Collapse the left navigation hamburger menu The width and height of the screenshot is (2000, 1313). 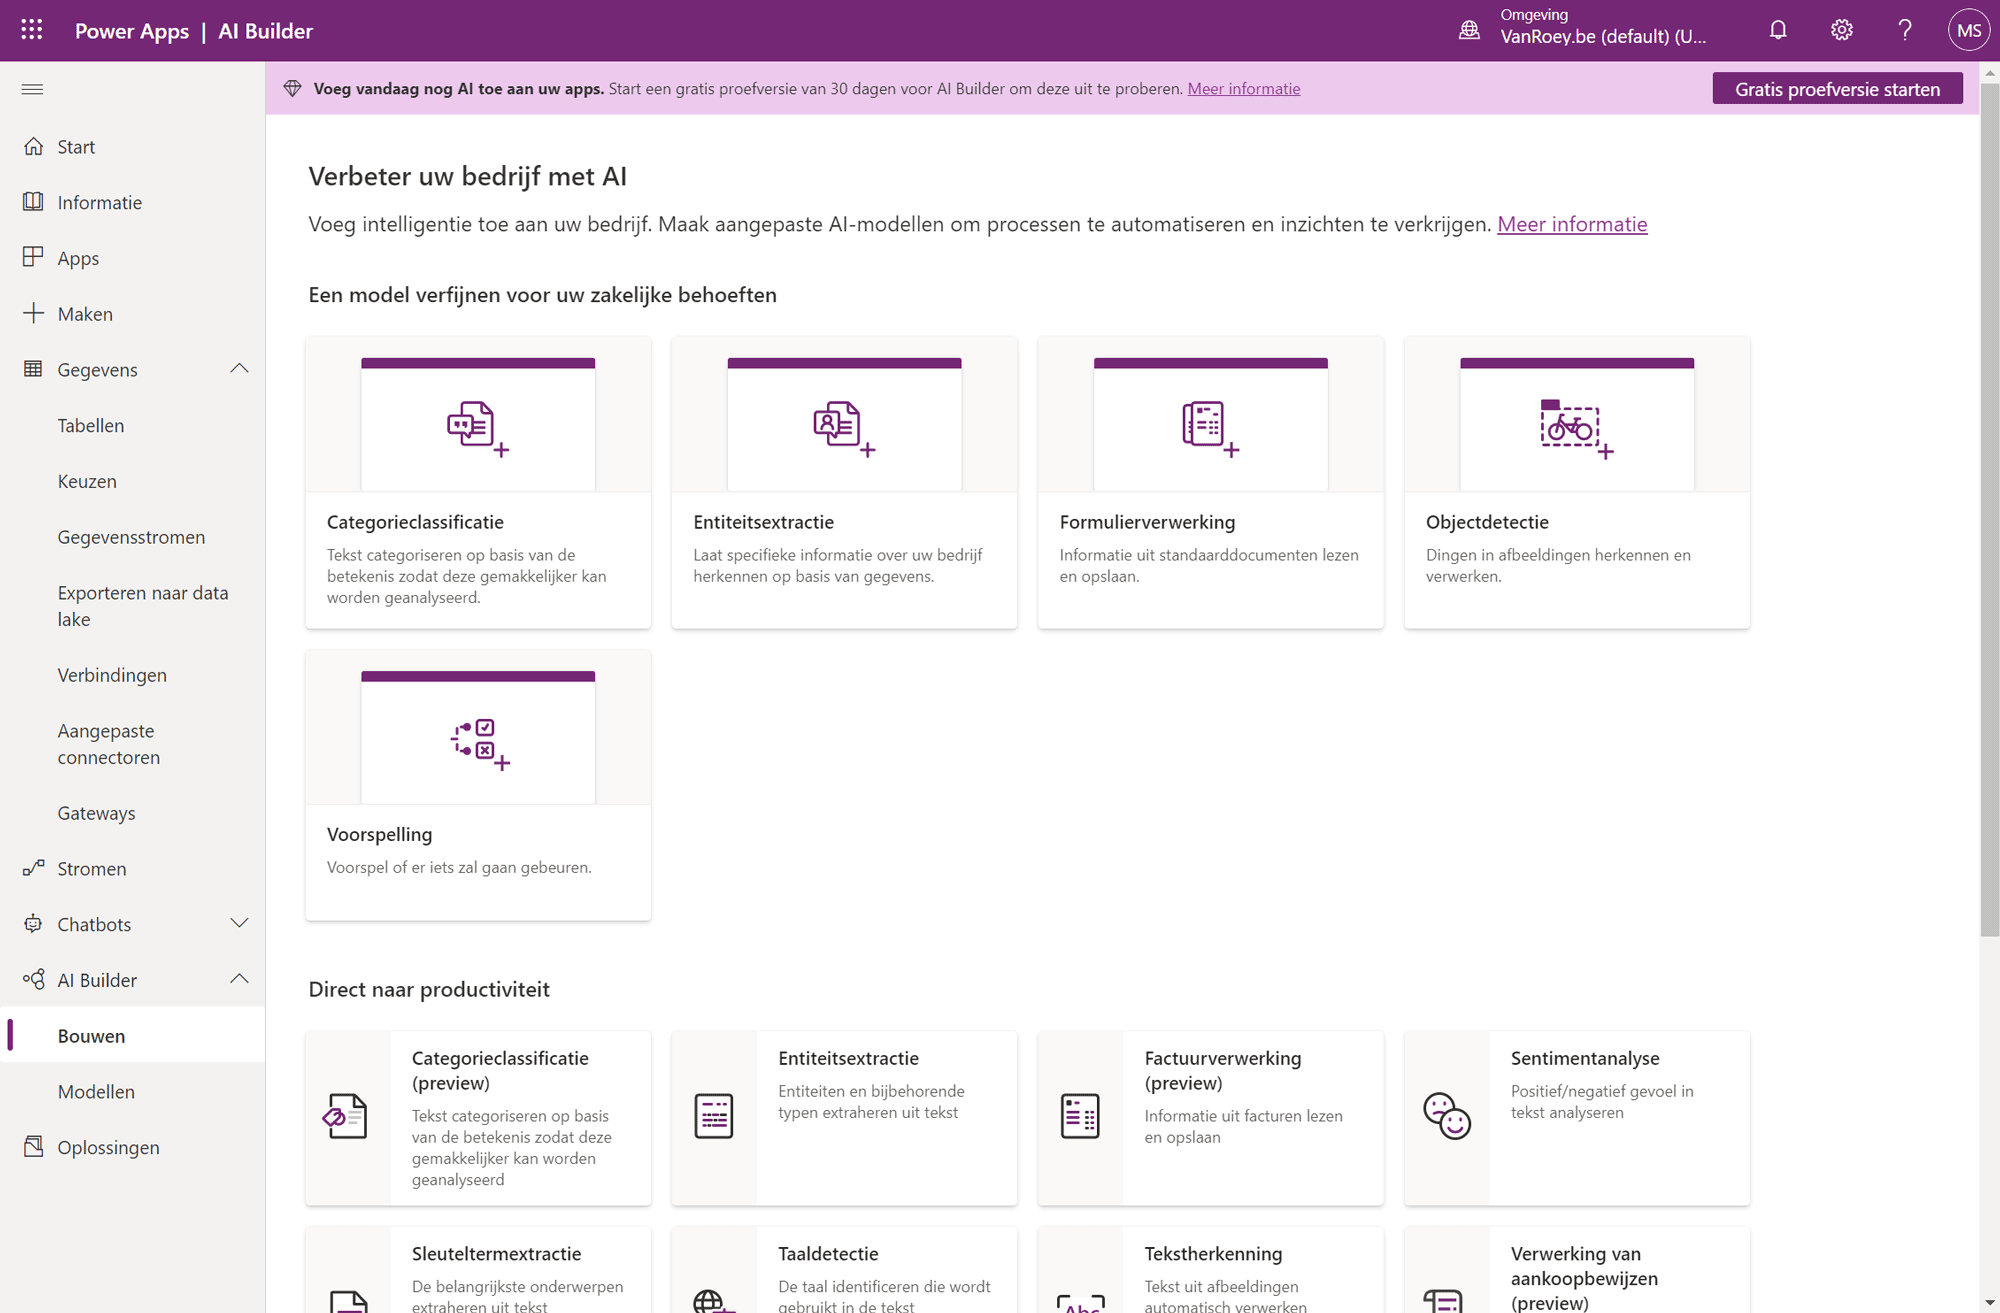pyautogui.click(x=32, y=89)
